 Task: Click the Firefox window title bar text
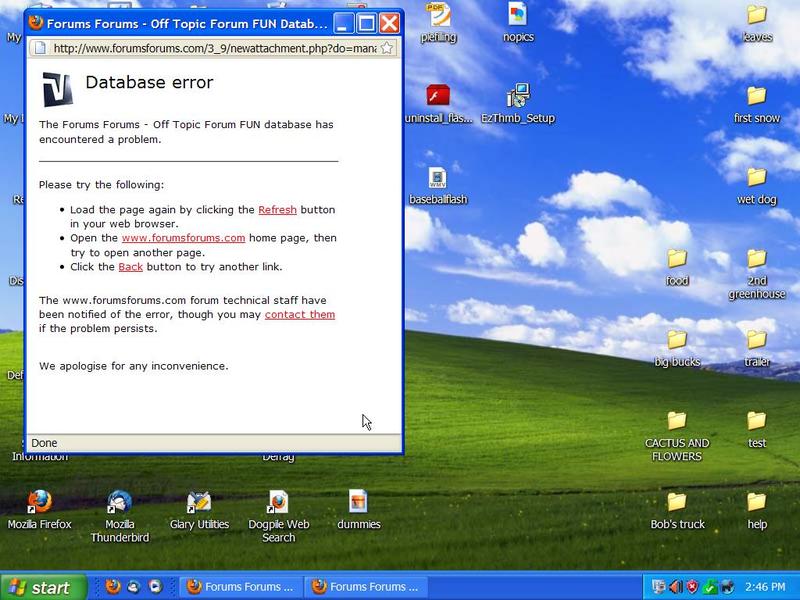tap(187, 23)
